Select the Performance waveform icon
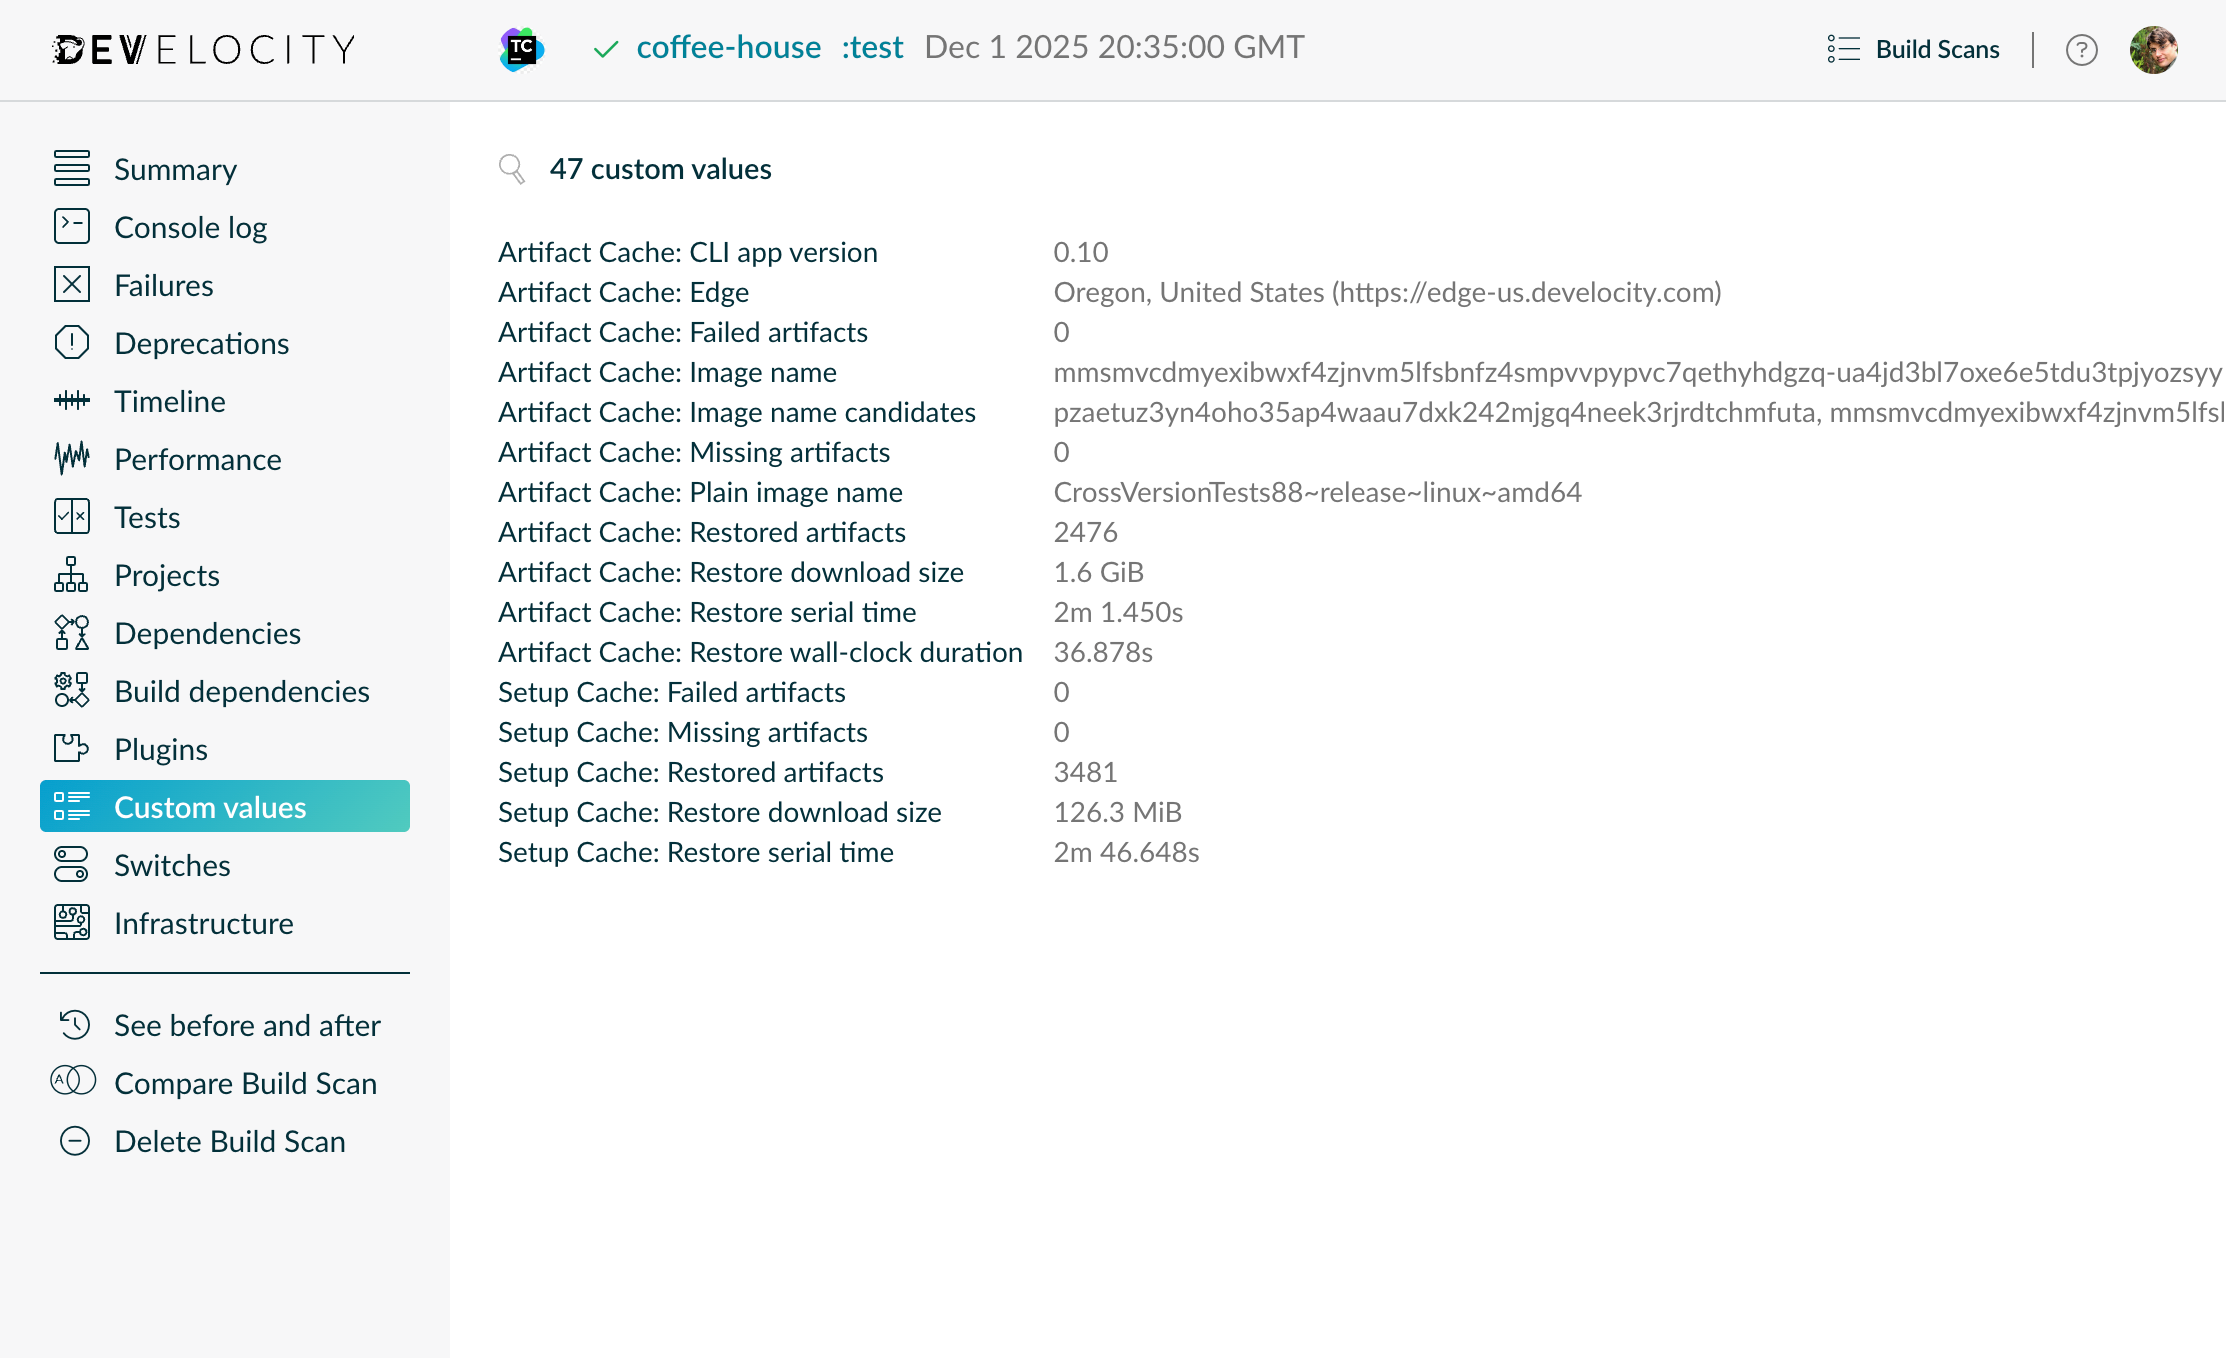This screenshot has width=2226, height=1358. point(71,459)
